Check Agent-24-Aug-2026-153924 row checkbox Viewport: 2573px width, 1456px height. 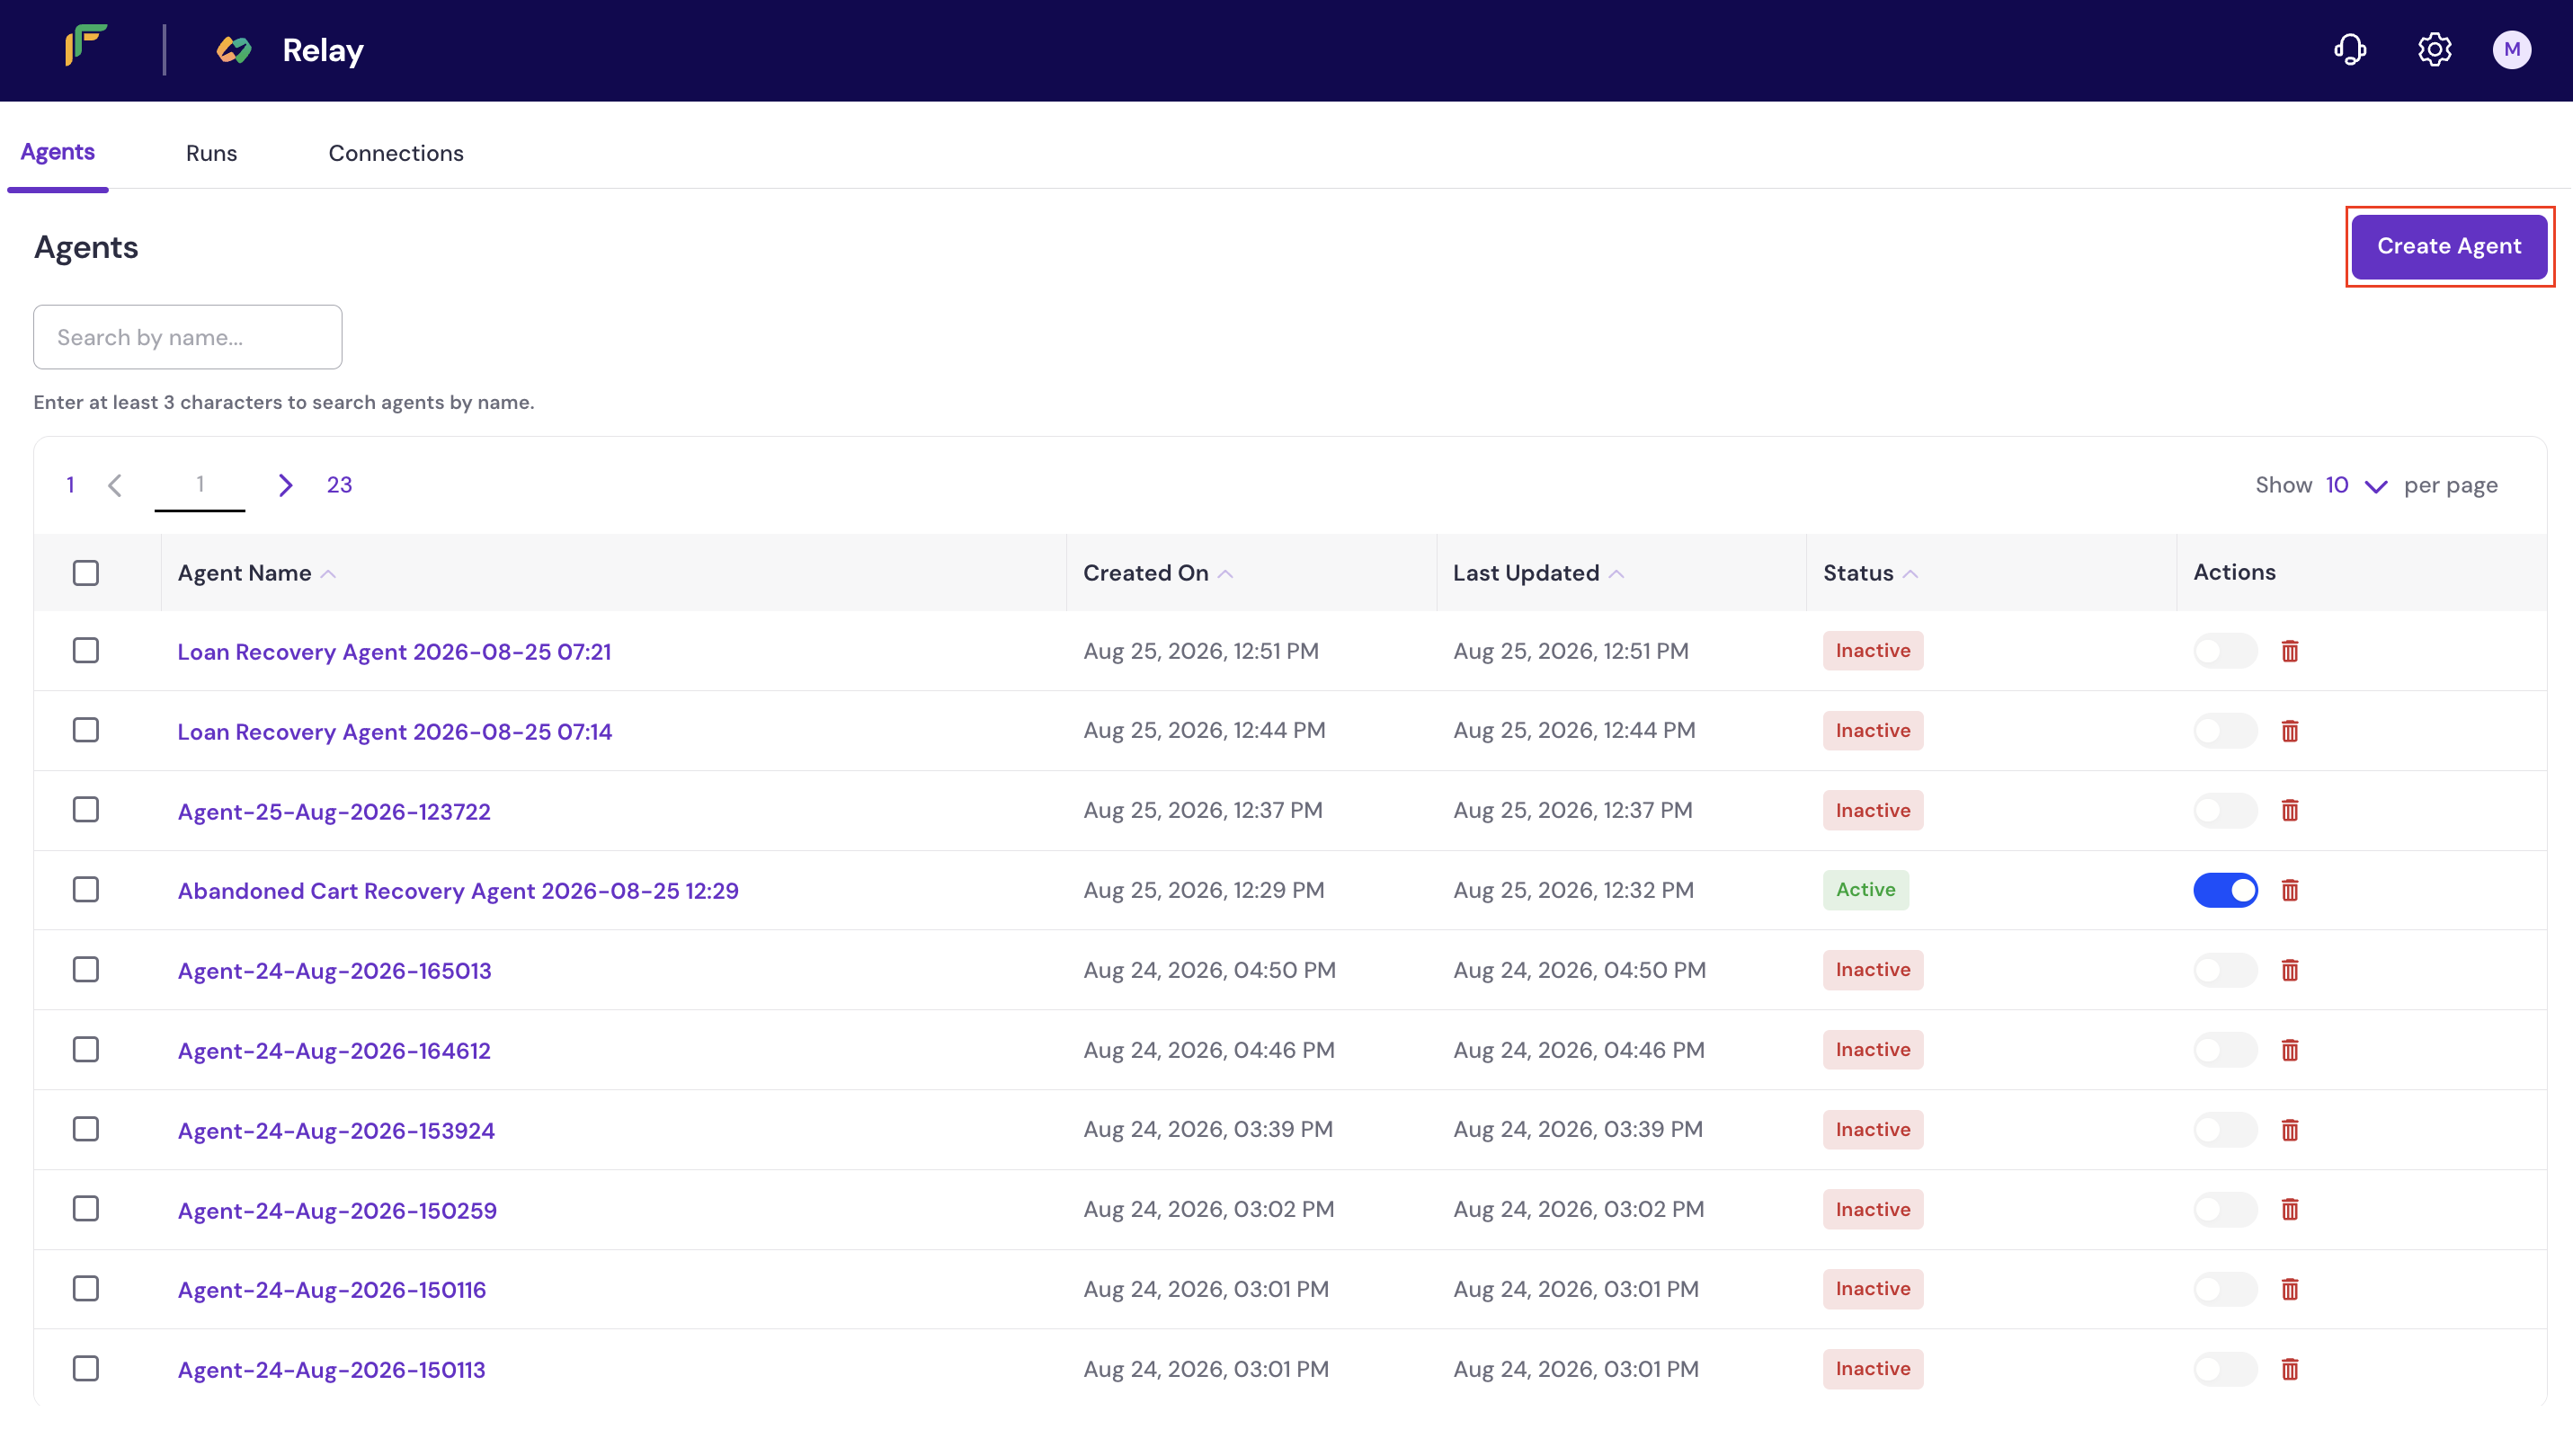86,1129
